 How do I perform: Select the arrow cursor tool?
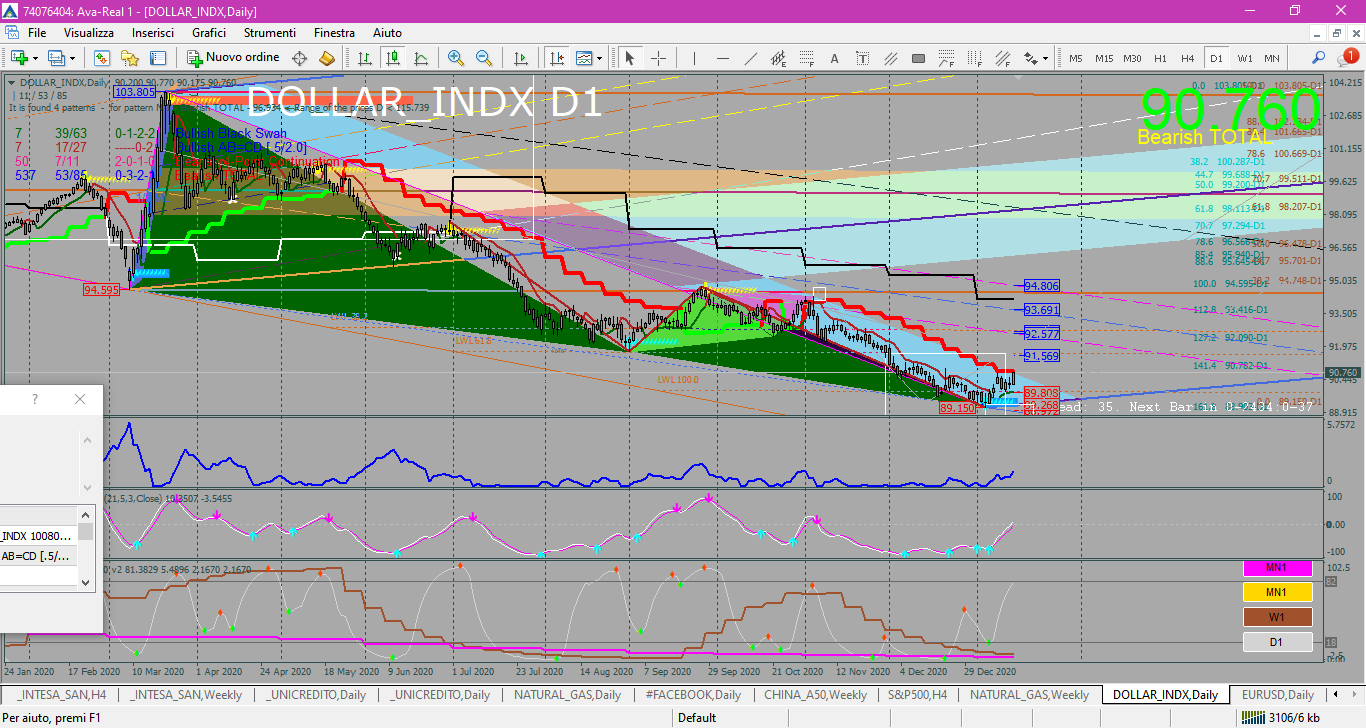pyautogui.click(x=629, y=58)
